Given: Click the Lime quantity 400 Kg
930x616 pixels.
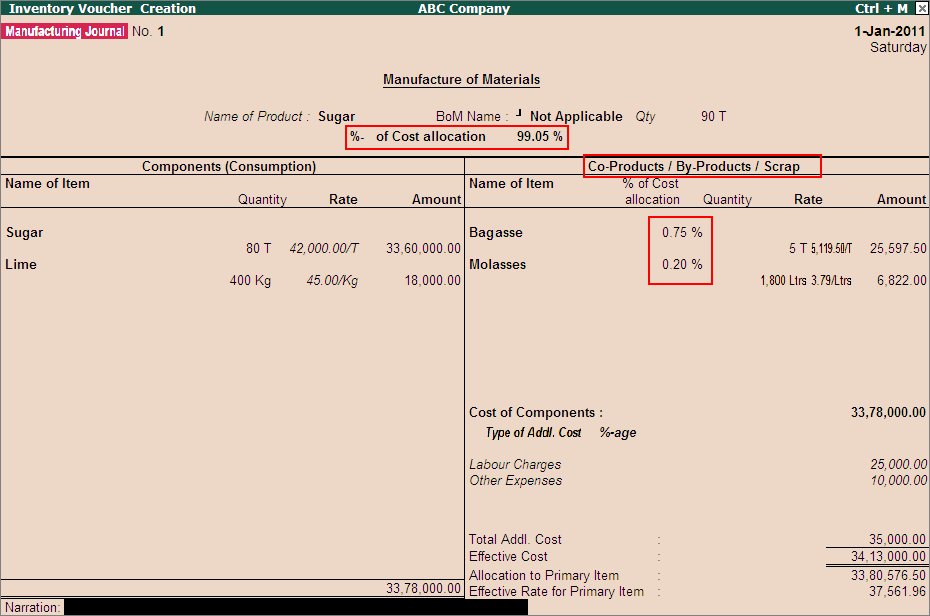Looking at the screenshot, I should coord(248,281).
